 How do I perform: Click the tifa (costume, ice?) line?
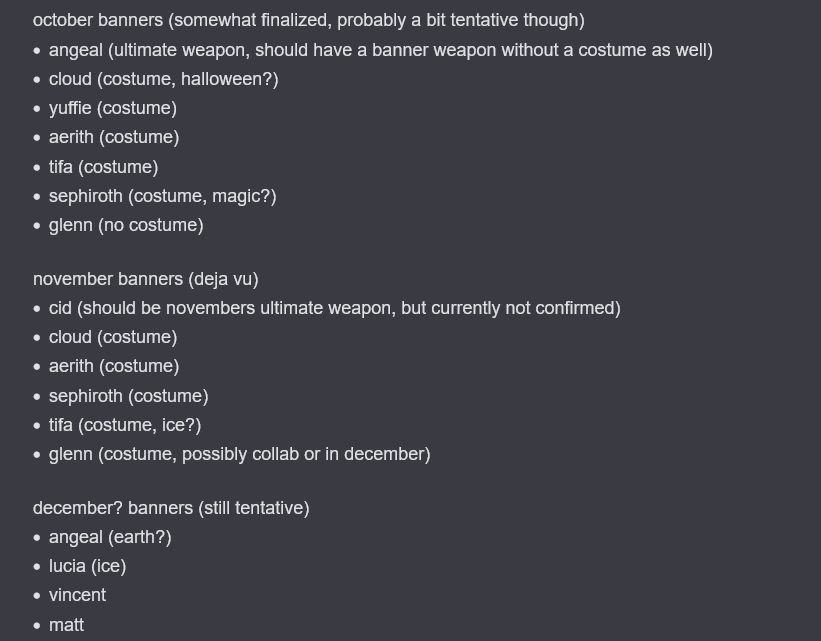pyautogui.click(x=125, y=425)
